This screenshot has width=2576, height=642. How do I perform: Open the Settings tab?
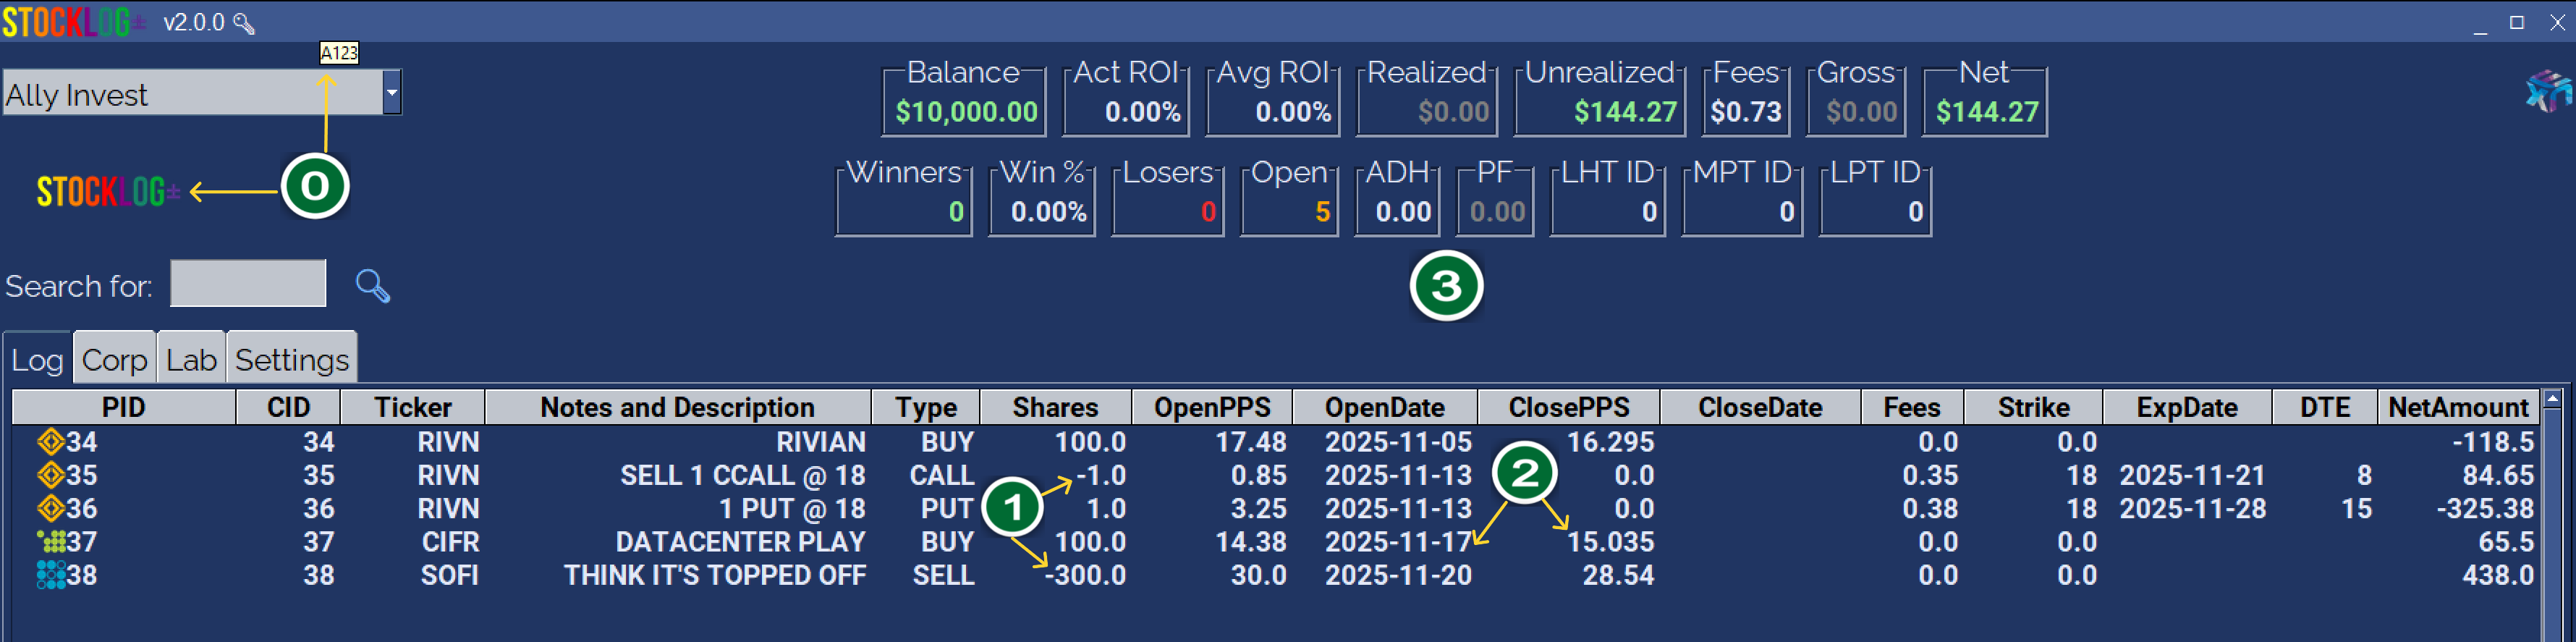pos(292,360)
